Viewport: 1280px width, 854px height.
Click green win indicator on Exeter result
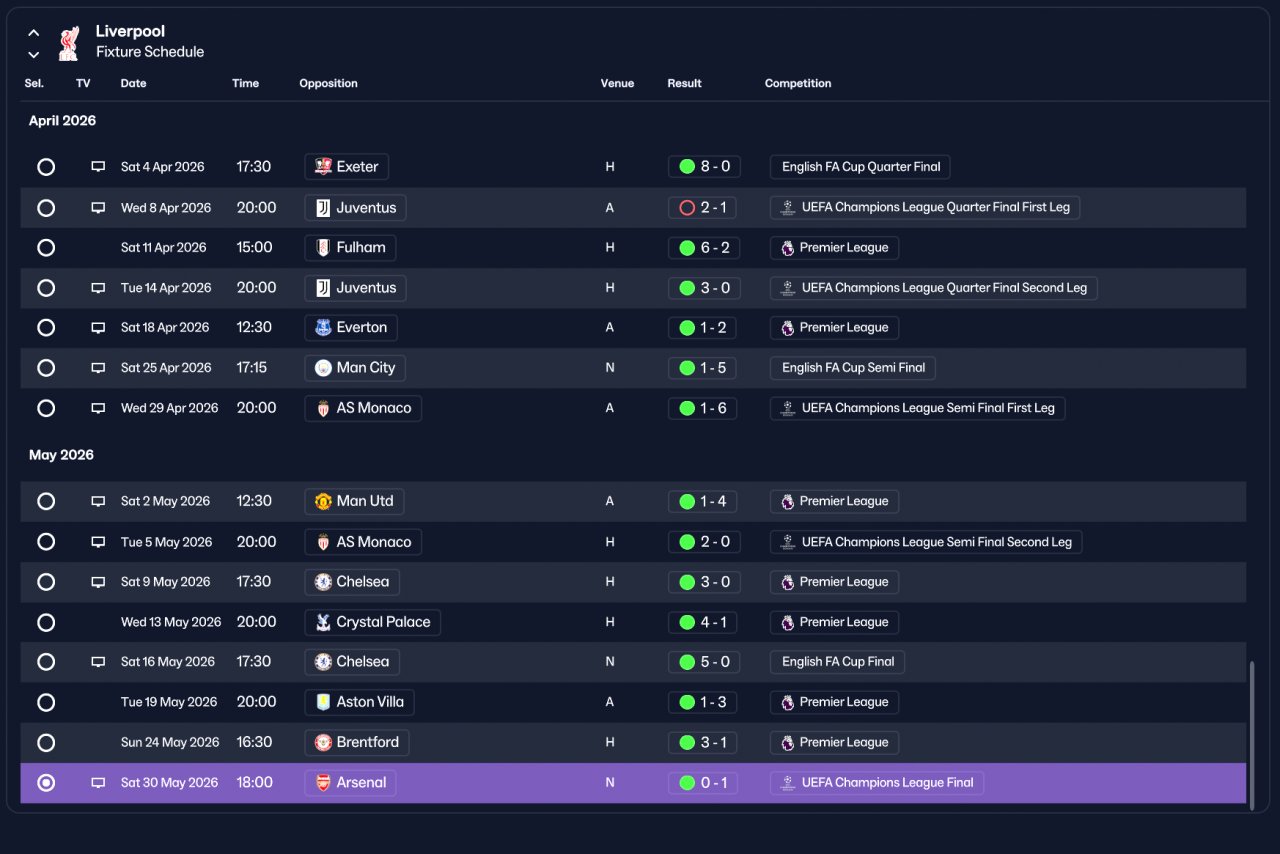pos(687,167)
